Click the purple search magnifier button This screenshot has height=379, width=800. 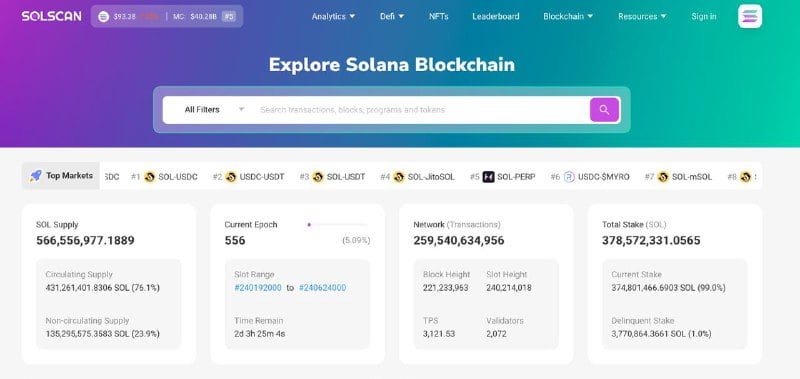[604, 110]
